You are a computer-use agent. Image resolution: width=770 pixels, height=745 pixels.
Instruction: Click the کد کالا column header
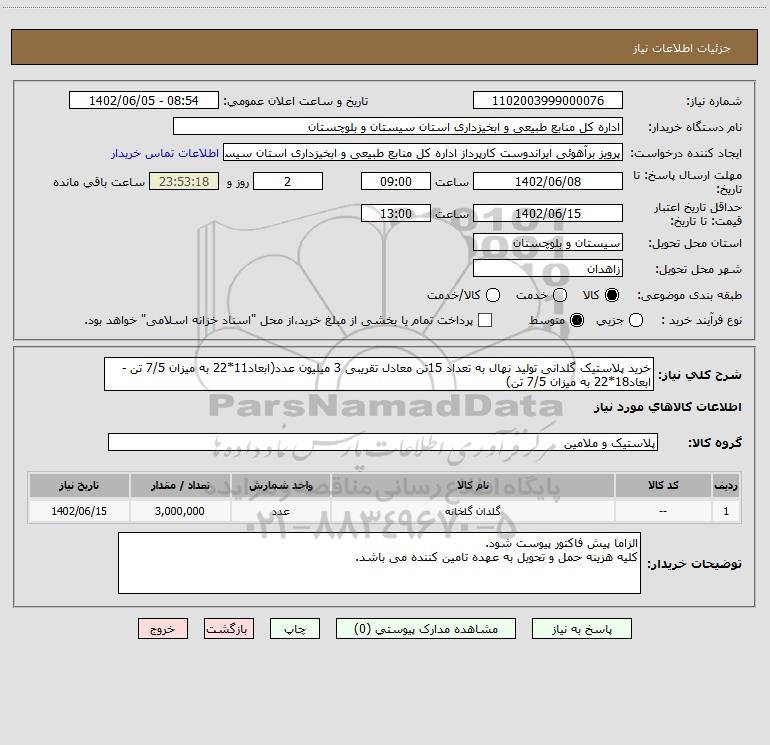663,485
